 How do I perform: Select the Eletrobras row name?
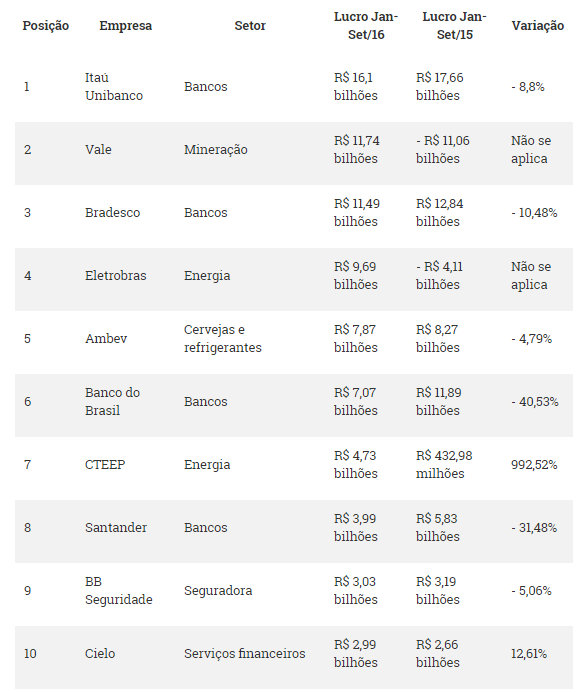(x=115, y=276)
